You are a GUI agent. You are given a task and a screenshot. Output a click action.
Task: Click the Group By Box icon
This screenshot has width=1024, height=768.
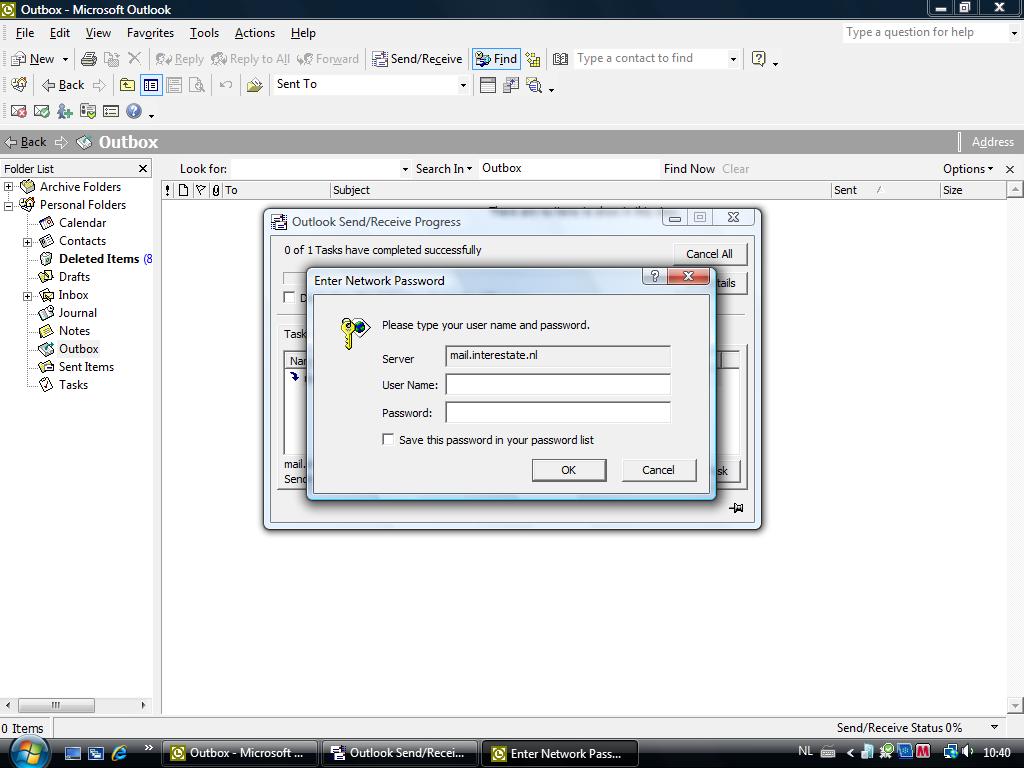[511, 85]
